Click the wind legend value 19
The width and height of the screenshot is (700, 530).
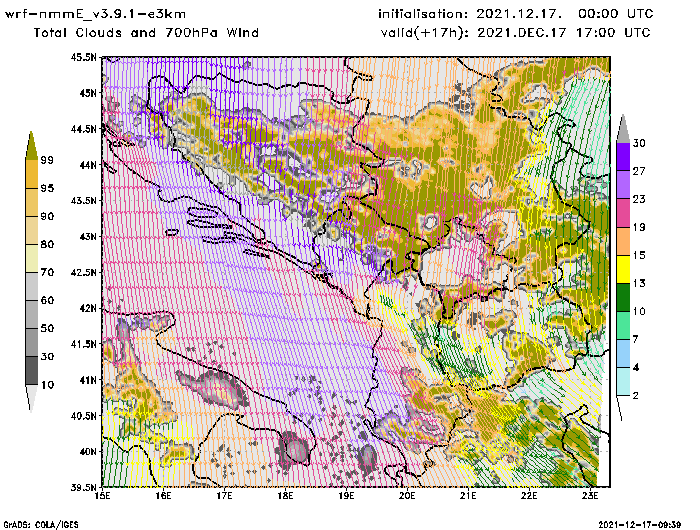click(639, 227)
